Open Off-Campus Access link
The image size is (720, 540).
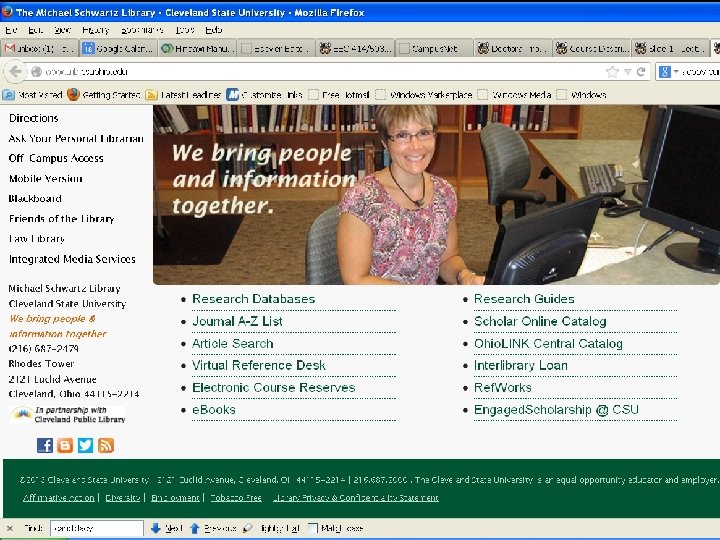tap(56, 158)
